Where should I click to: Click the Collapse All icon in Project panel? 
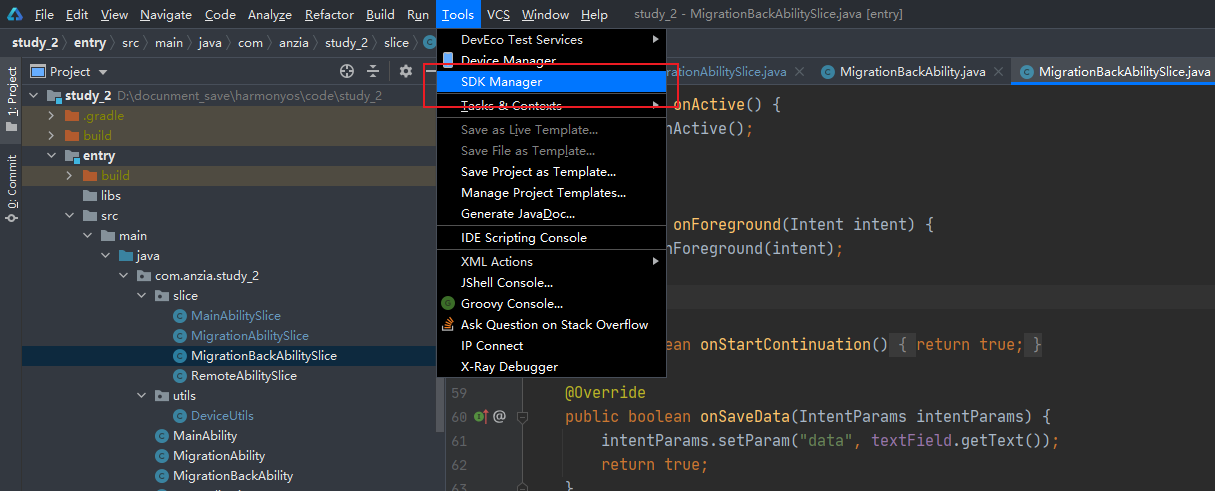pos(373,71)
